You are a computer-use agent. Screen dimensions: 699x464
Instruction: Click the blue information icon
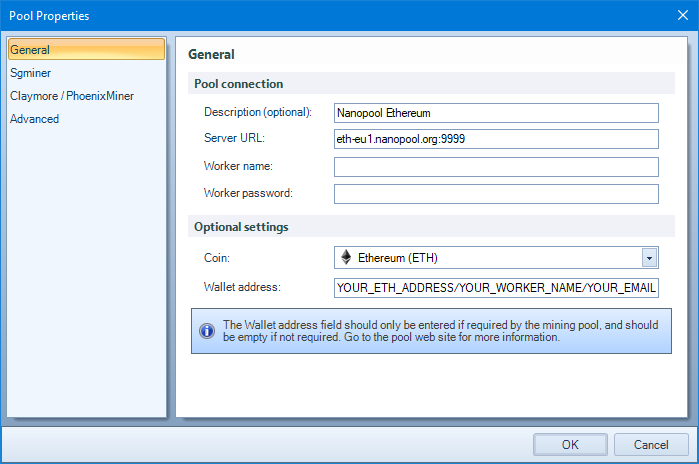[x=207, y=331]
